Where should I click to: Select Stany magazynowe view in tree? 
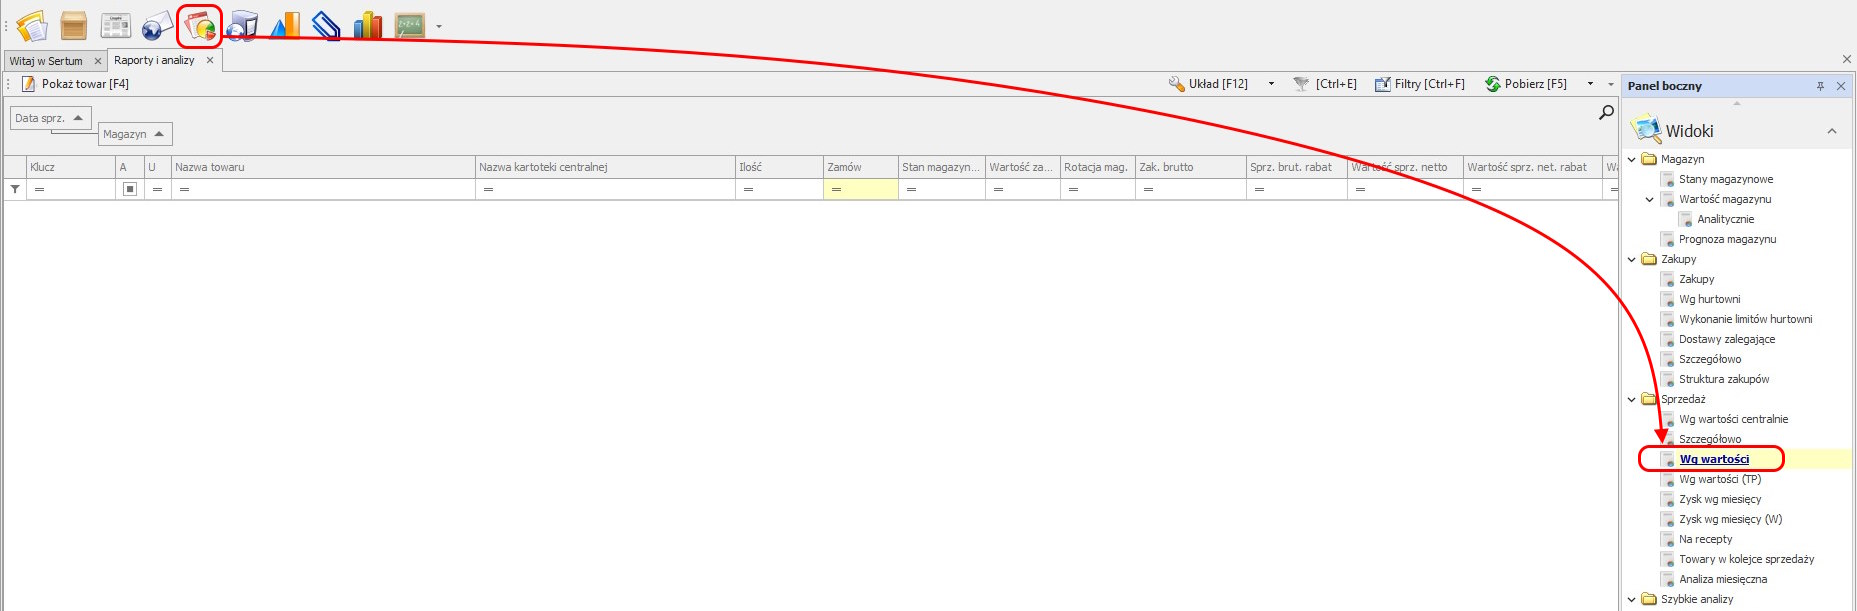1726,179
